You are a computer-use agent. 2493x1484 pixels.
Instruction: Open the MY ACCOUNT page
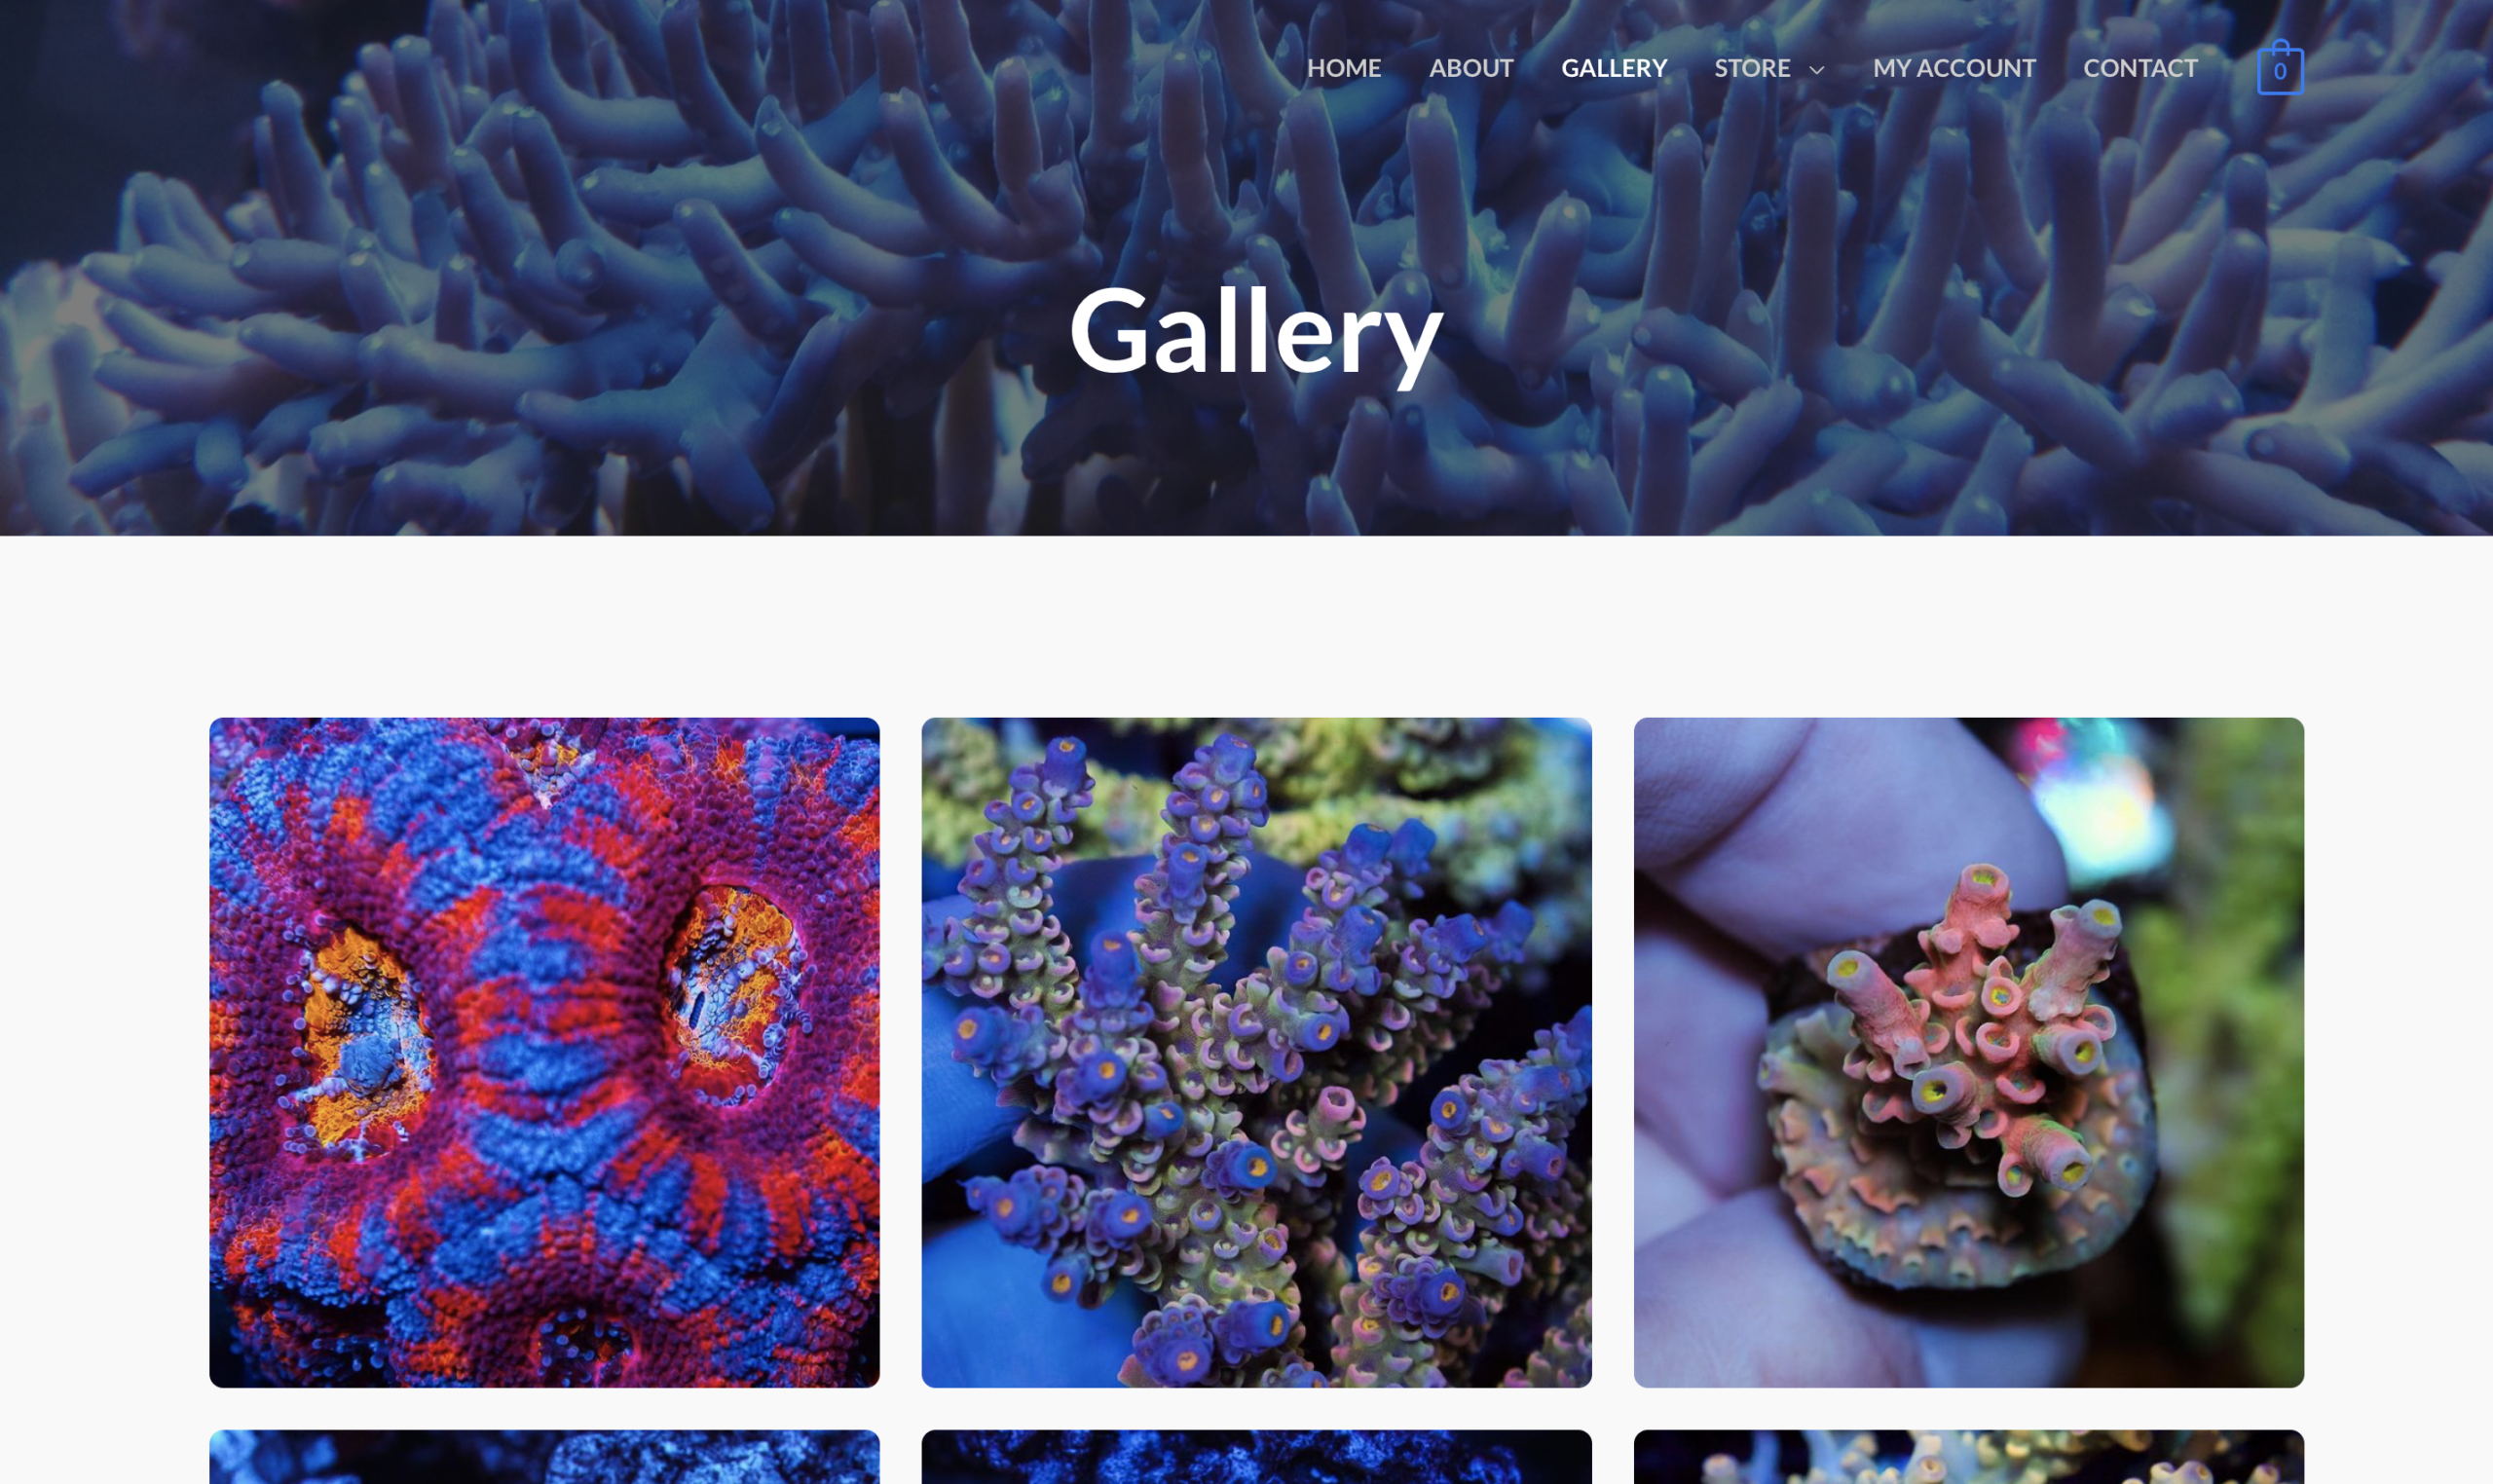[x=1953, y=68]
